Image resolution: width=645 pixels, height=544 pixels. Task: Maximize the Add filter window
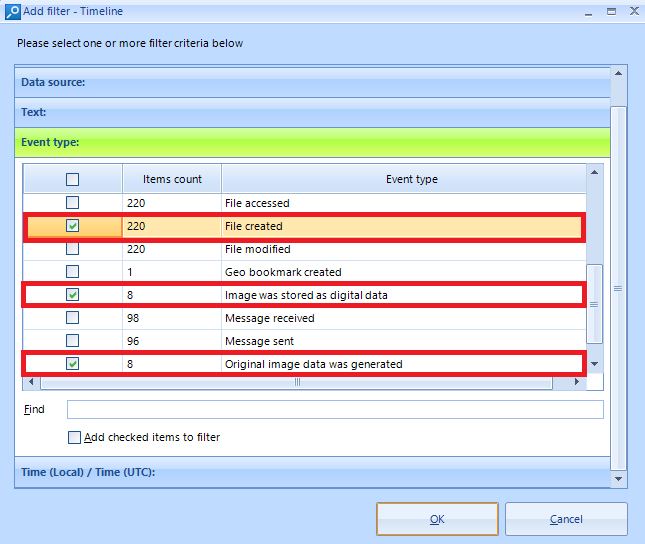(612, 12)
